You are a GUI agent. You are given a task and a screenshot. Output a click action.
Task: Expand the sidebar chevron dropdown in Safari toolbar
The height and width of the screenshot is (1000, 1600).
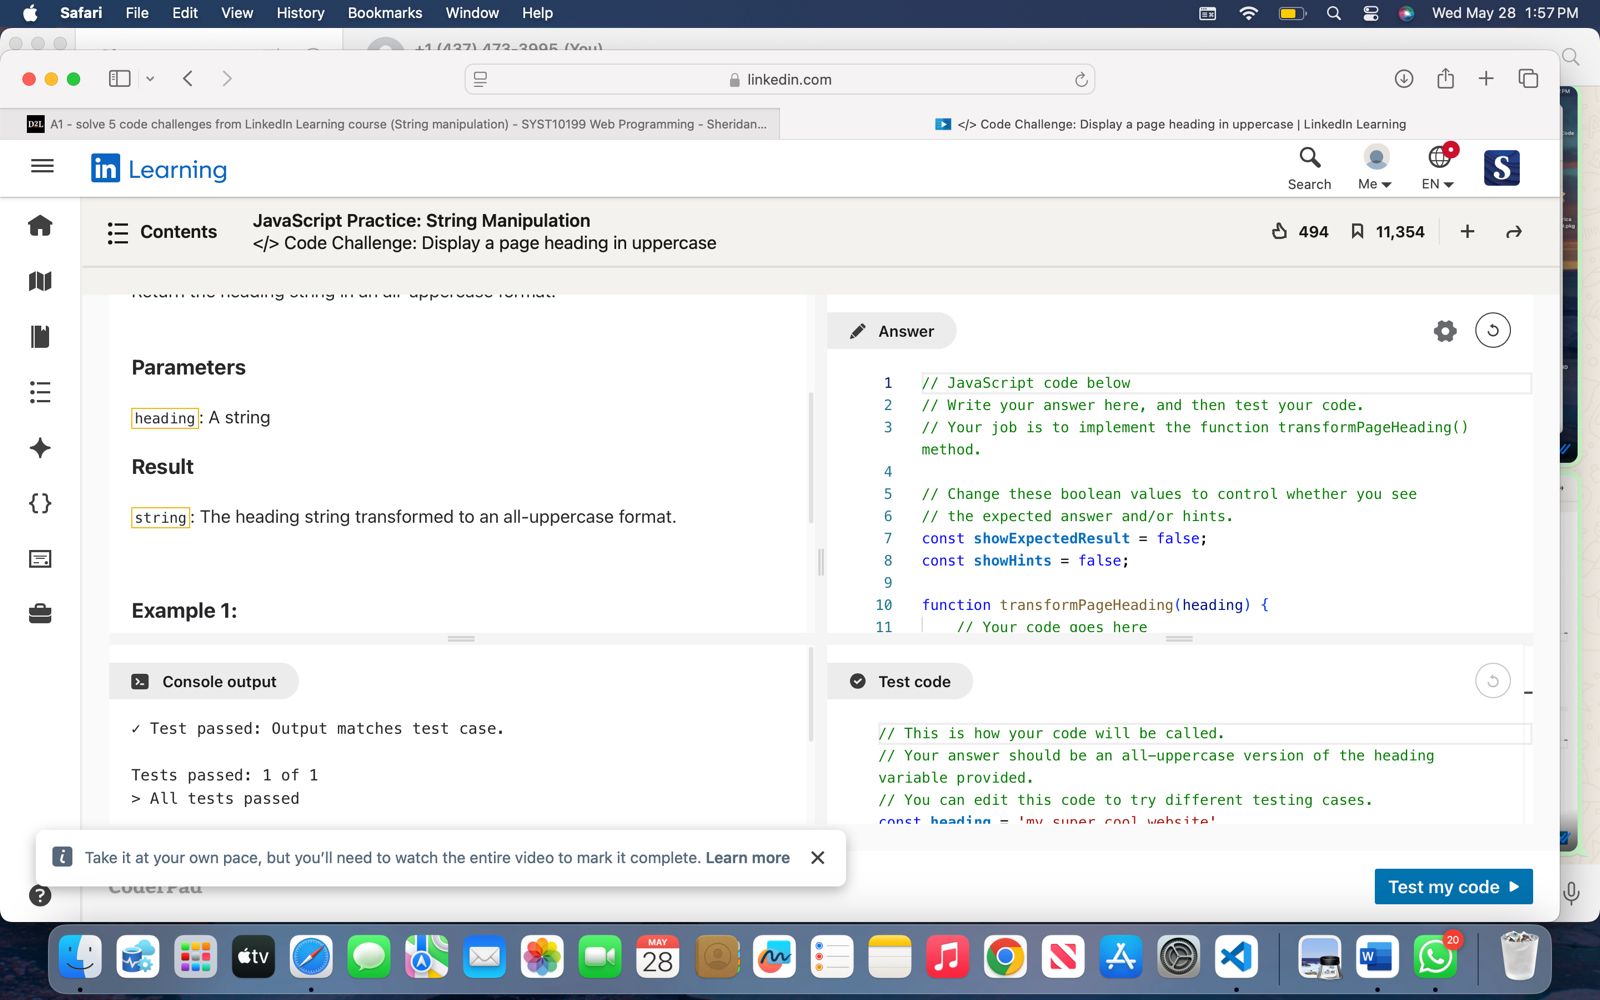click(150, 78)
